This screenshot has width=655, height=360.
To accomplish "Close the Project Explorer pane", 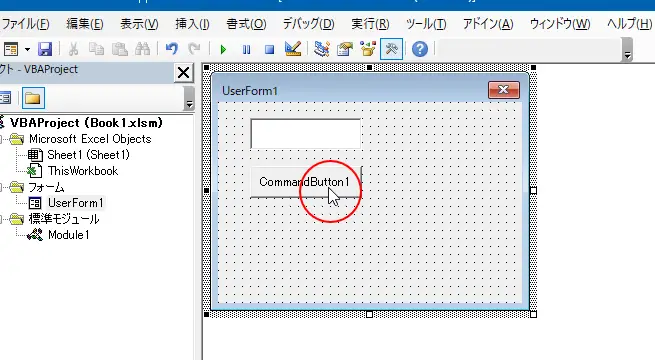I will [183, 73].
